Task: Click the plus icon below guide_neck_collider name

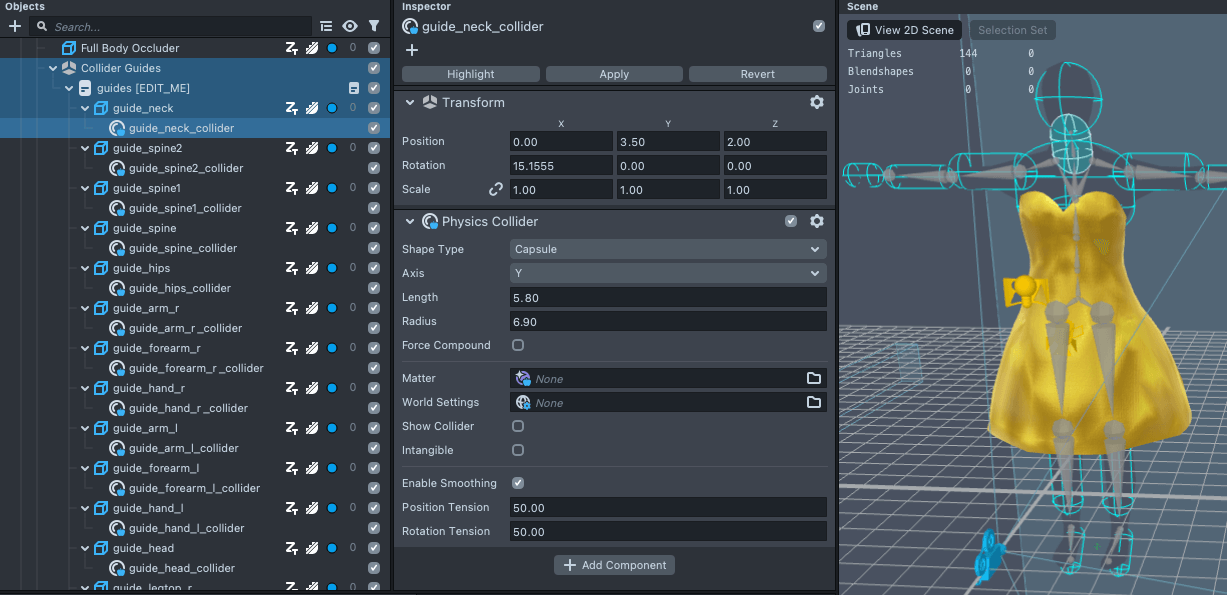Action: [412, 50]
